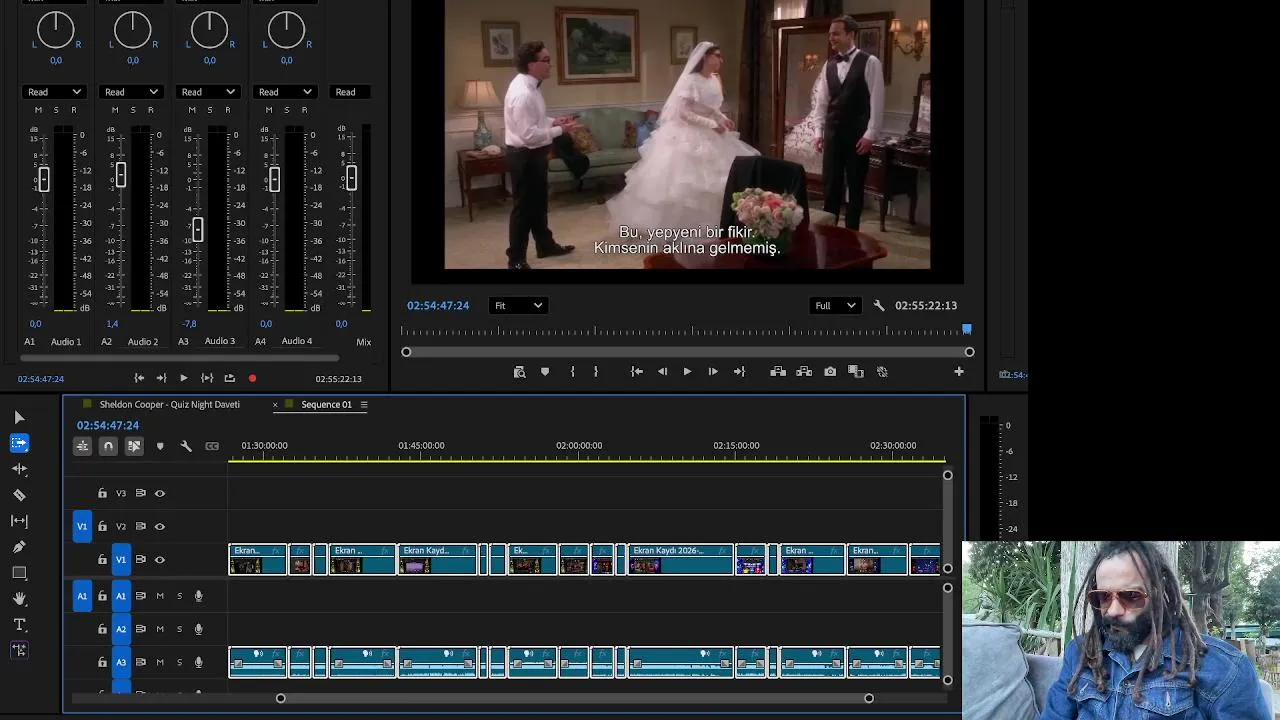Screen dimensions: 1280x720
Task: Close the Sequence 01 tab
Action: [275, 405]
